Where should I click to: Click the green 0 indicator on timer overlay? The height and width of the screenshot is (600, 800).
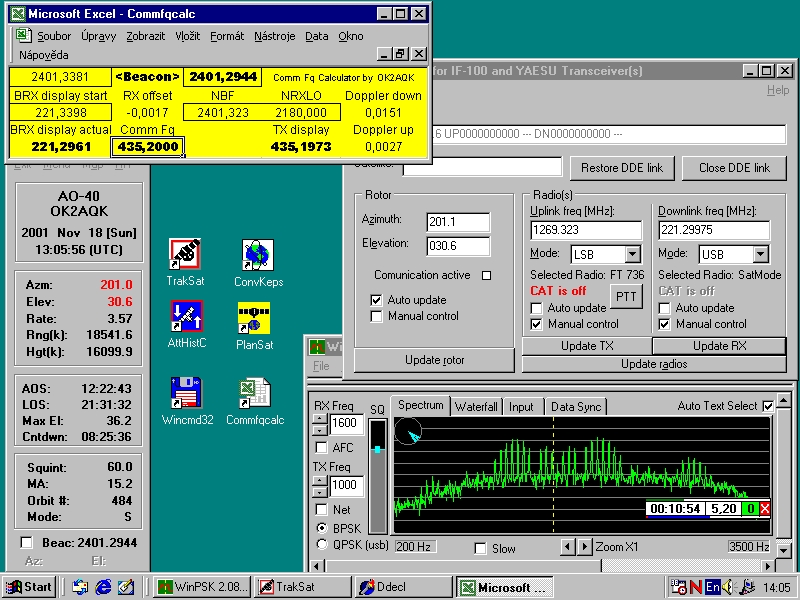[x=751, y=509]
